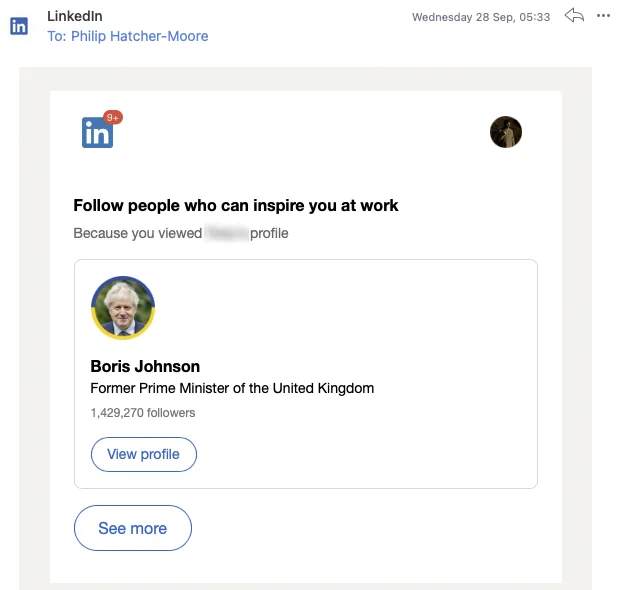
Task: Click the 'Follow people who can inspire you' heading
Action: pyautogui.click(x=236, y=206)
